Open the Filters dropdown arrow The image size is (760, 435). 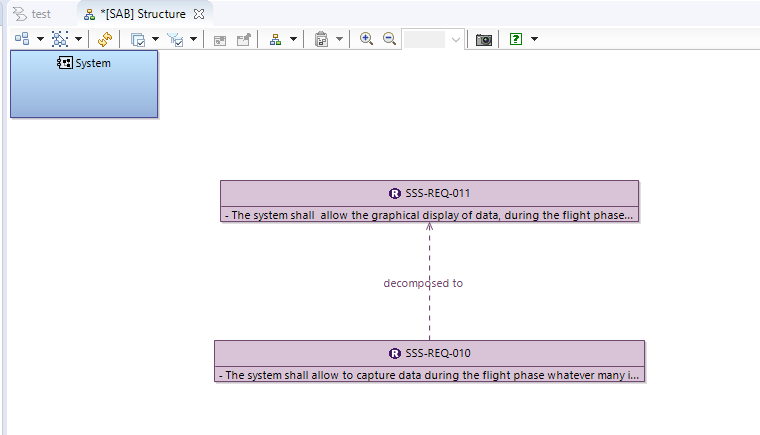point(193,39)
